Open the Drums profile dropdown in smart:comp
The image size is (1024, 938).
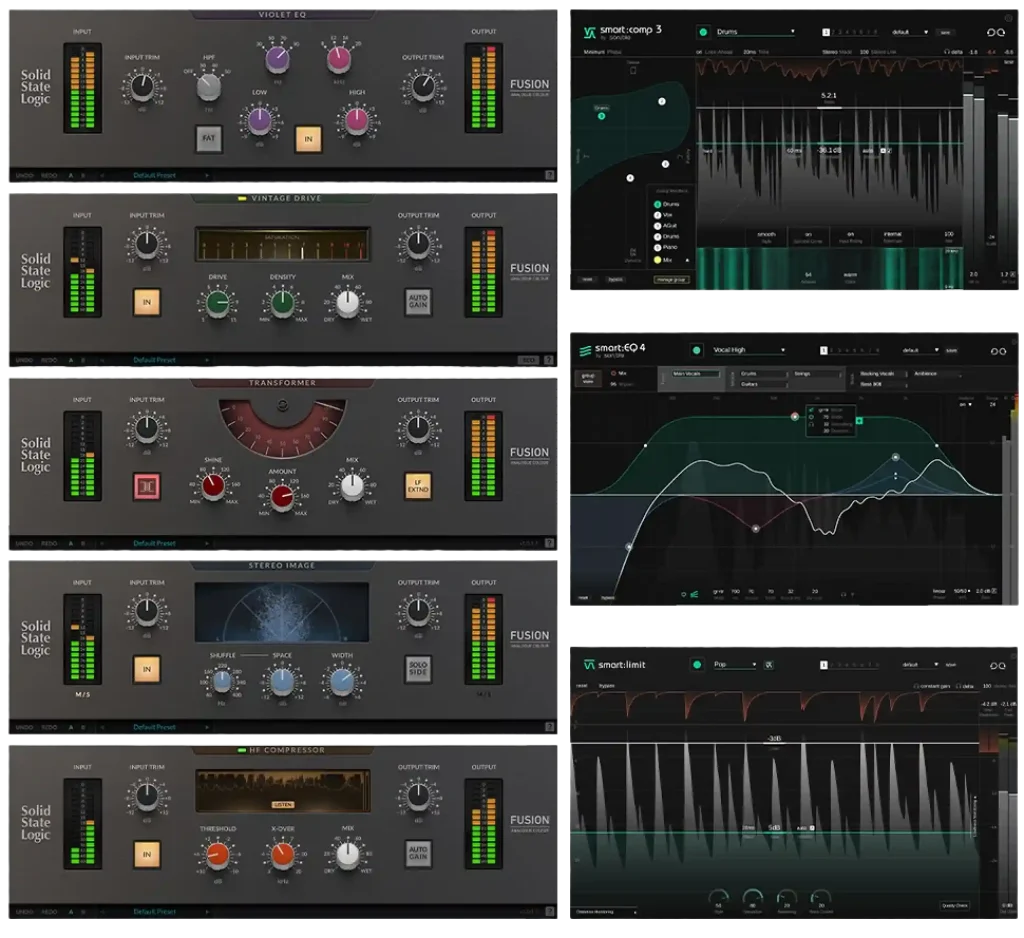click(755, 32)
